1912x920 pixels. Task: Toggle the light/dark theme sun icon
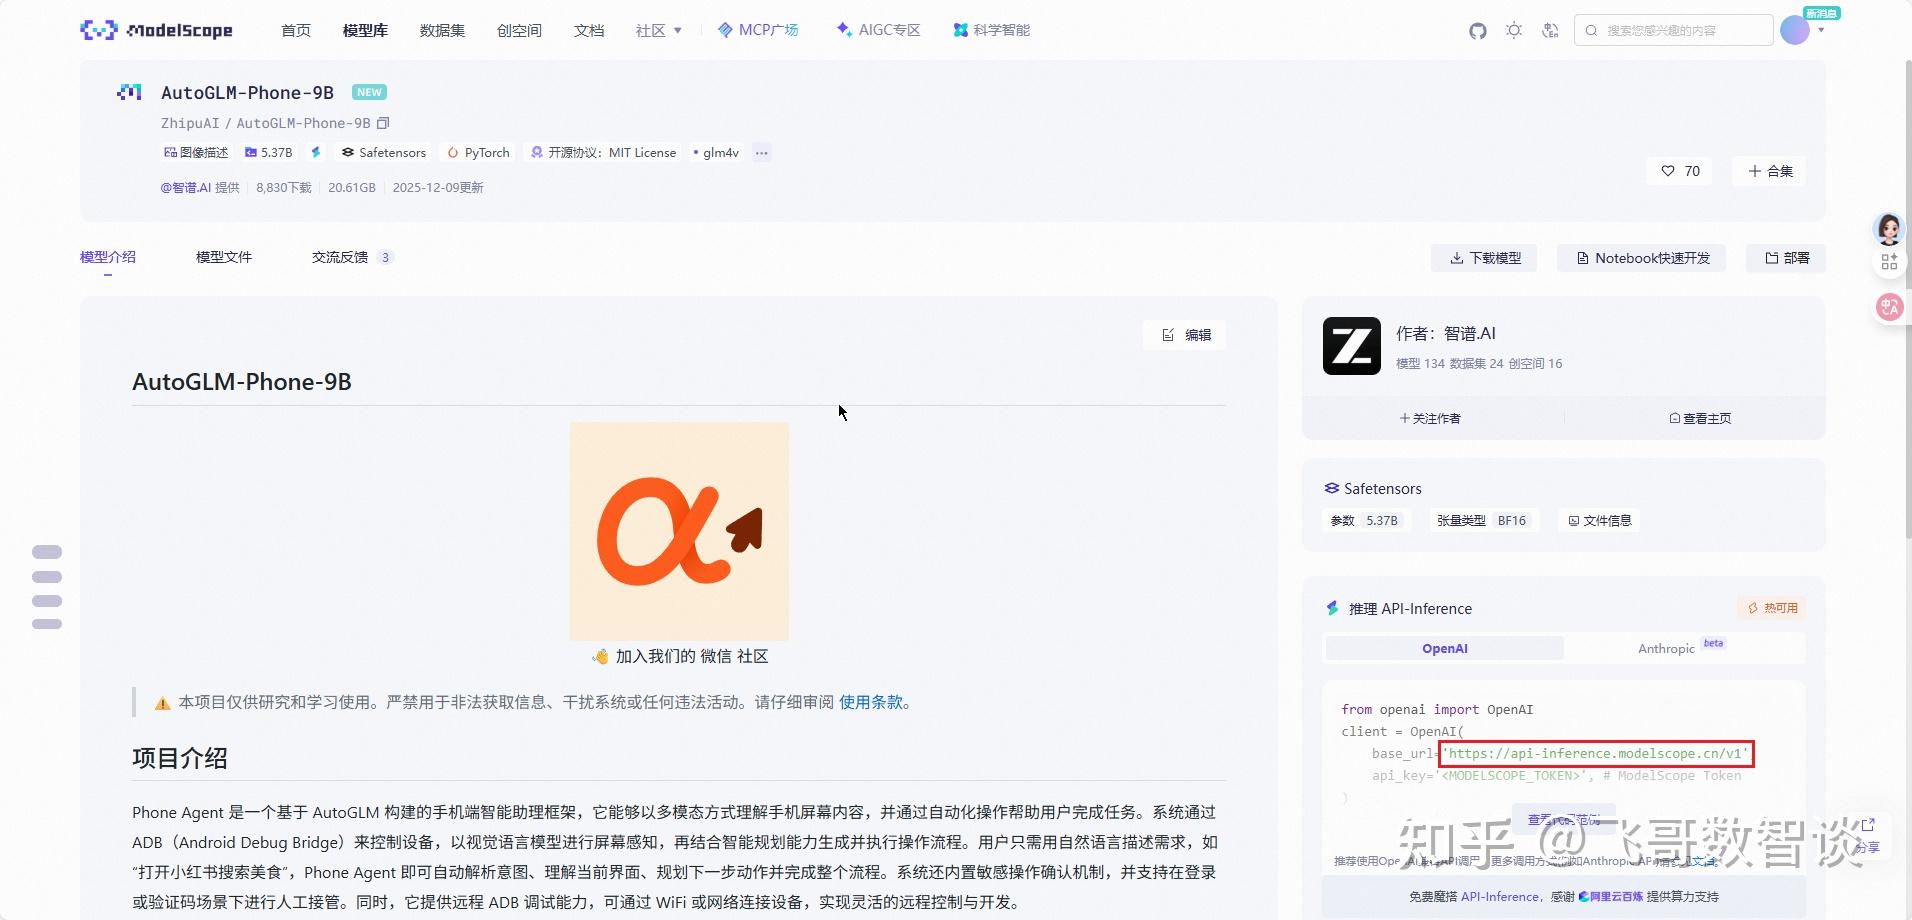pos(1514,31)
